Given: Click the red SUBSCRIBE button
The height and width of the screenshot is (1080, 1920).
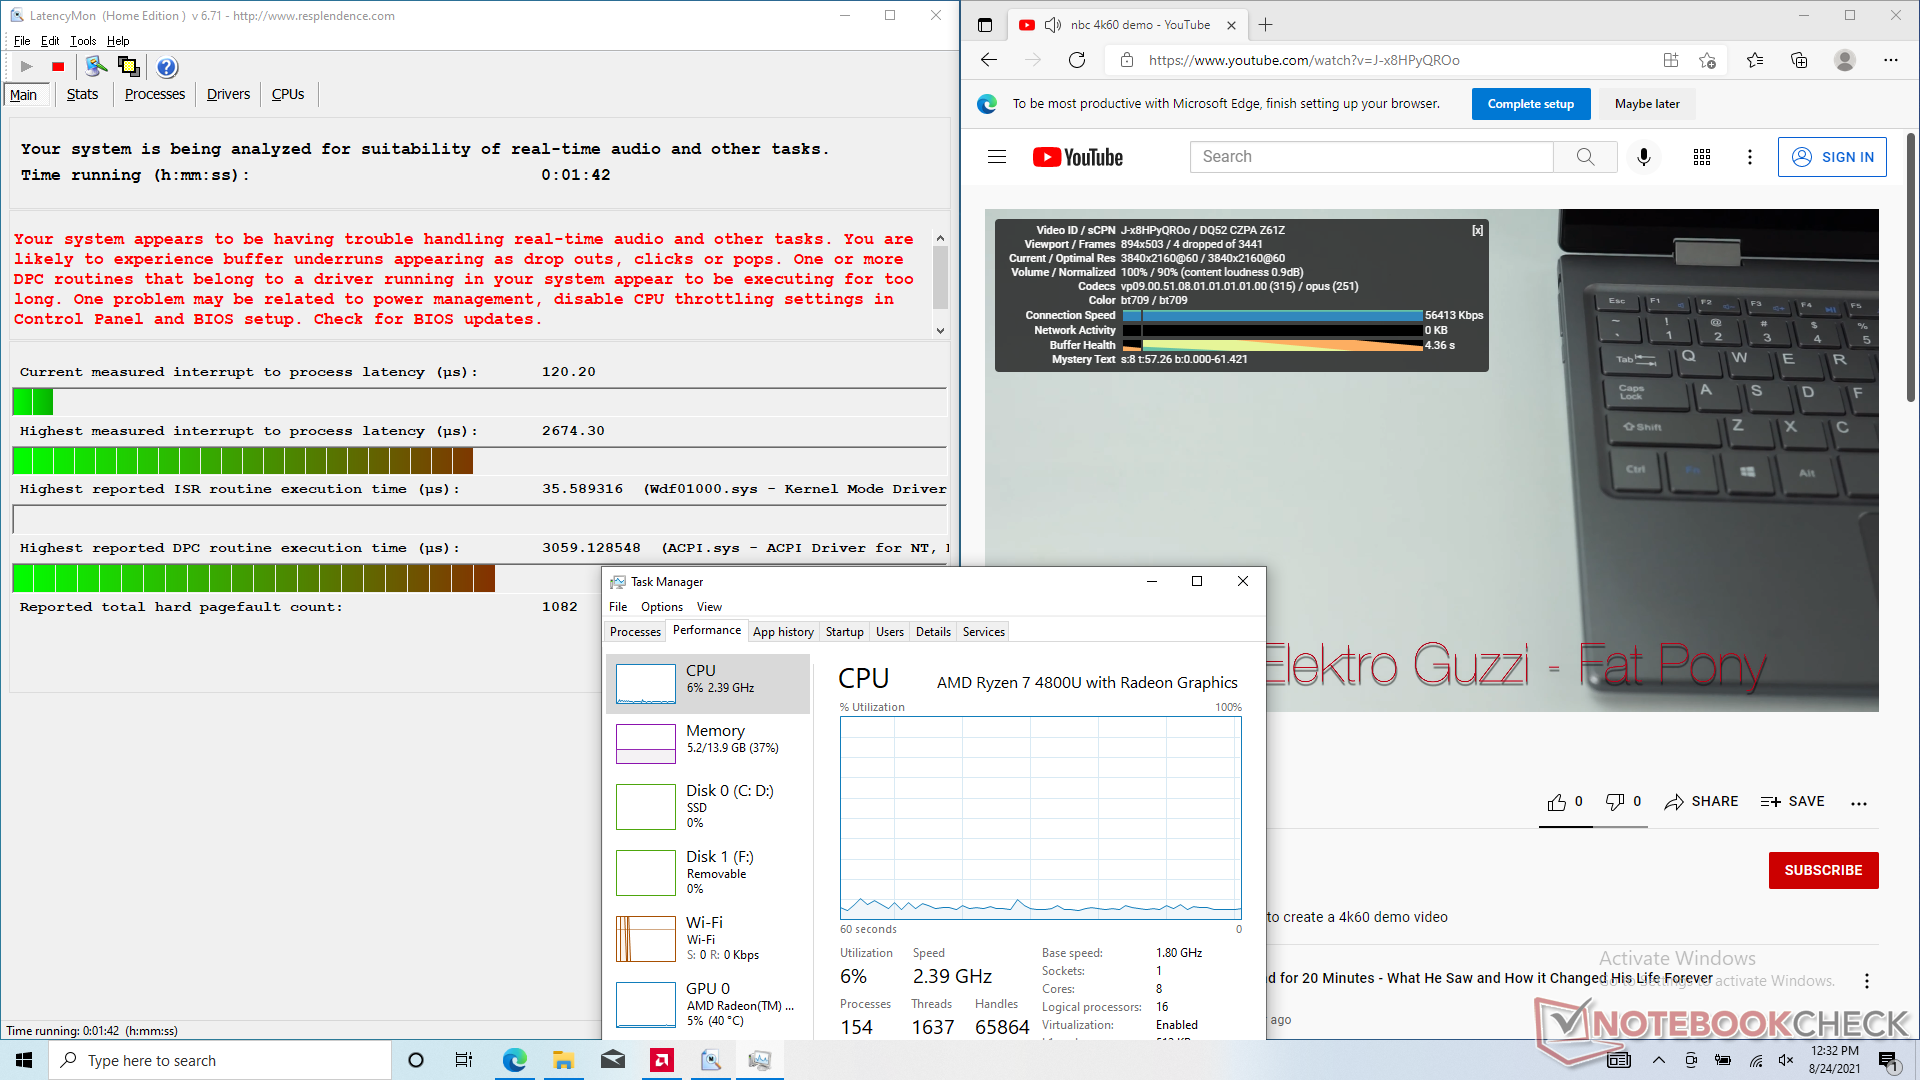Looking at the screenshot, I should (1822, 870).
